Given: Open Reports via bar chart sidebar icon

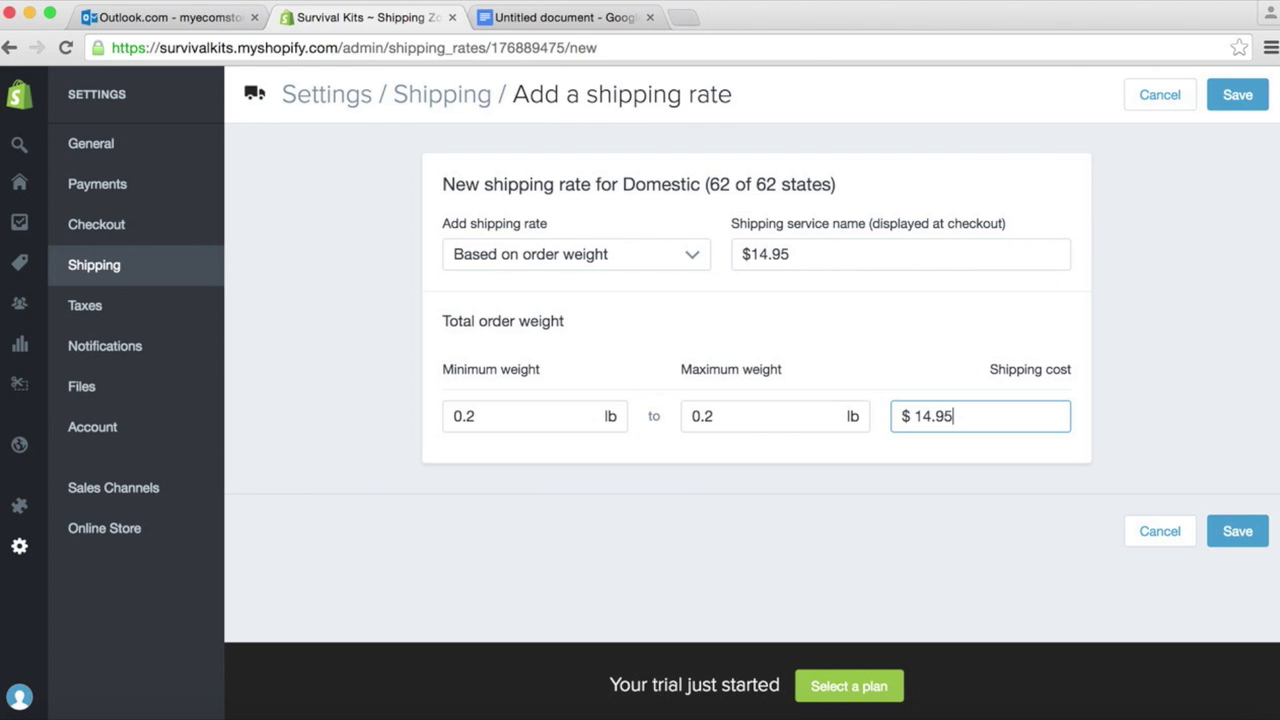Looking at the screenshot, I should click(x=19, y=344).
